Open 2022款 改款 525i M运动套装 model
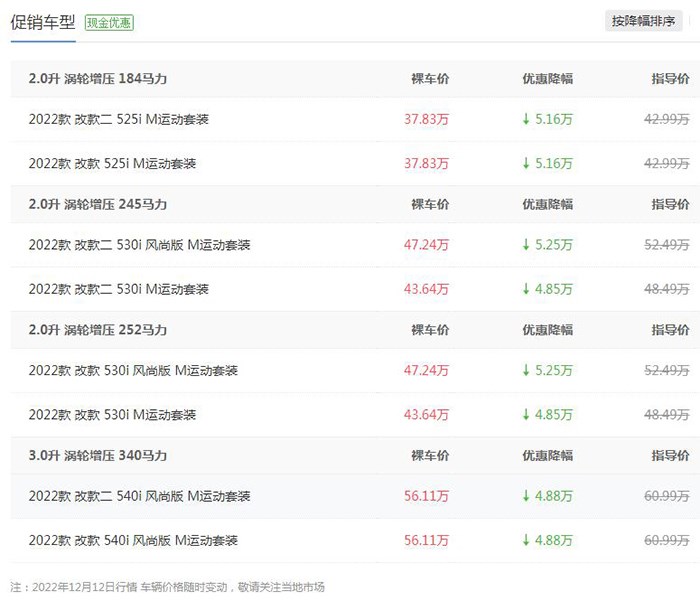 [x=112, y=163]
